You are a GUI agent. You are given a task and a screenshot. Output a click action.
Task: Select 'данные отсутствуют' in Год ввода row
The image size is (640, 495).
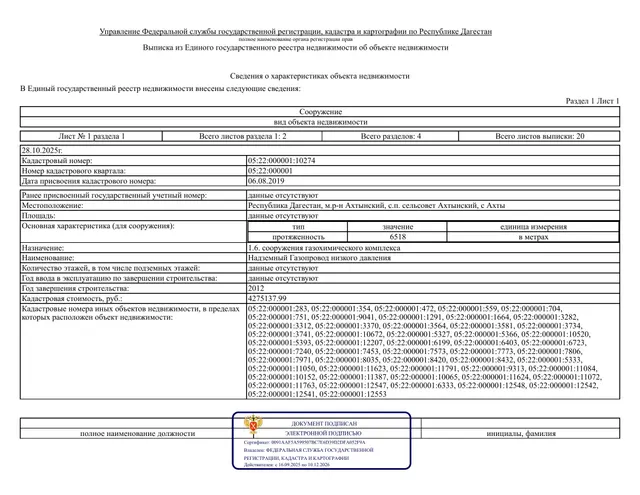(x=283, y=279)
